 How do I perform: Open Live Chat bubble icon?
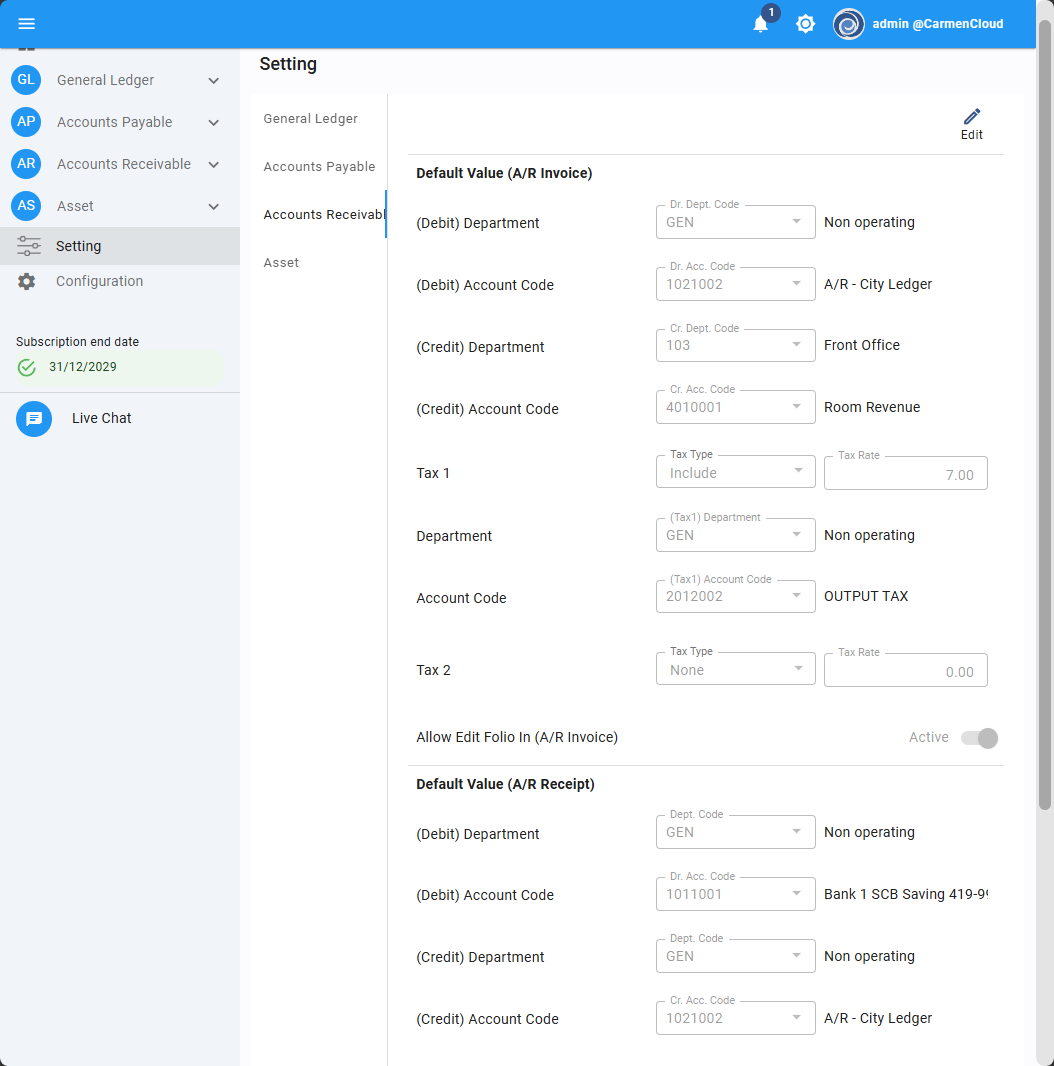(x=34, y=419)
